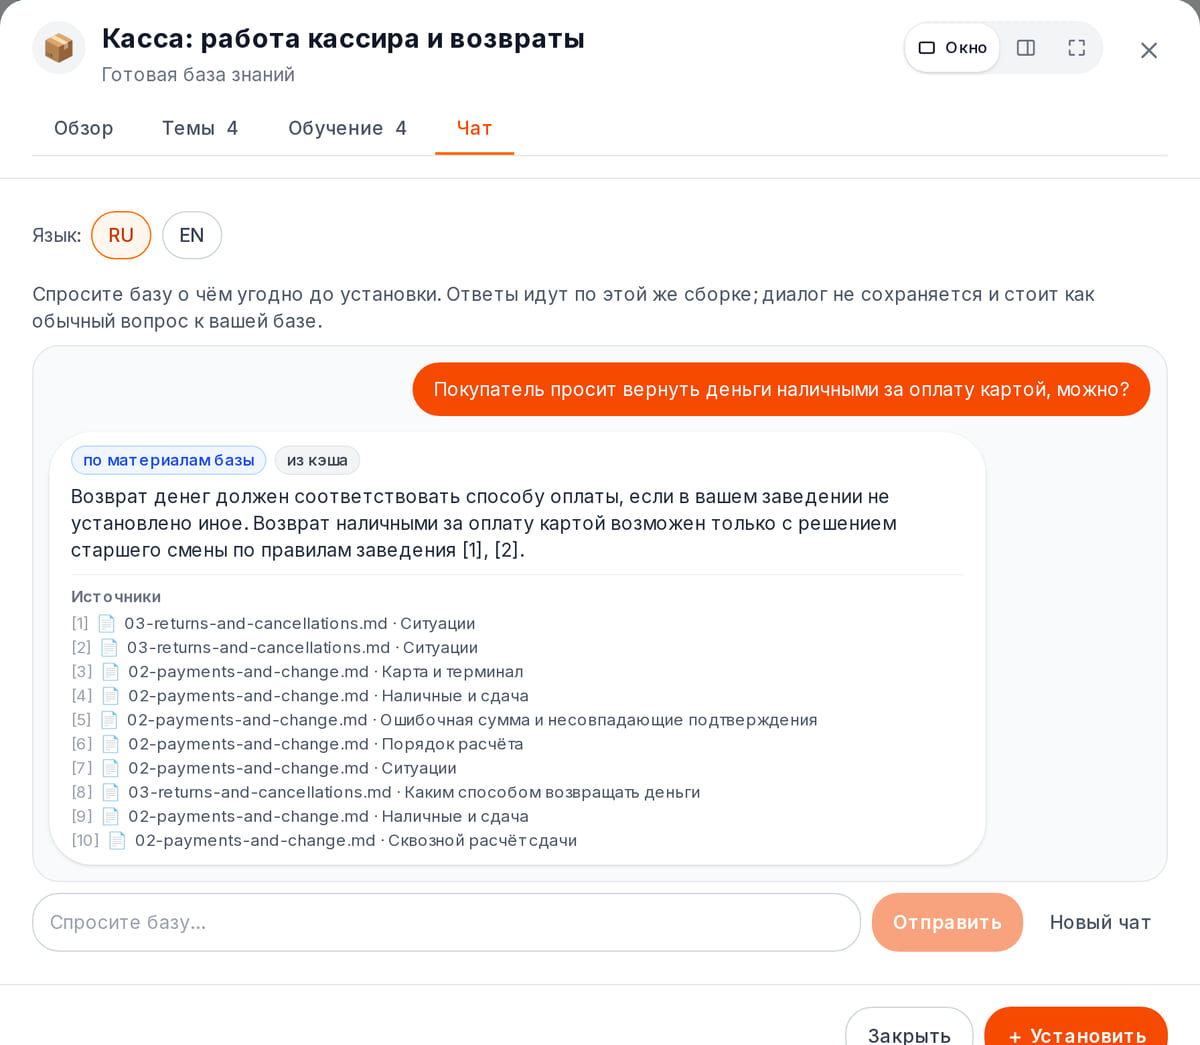
Task: Click the document icon of source [4]
Action: point(111,695)
